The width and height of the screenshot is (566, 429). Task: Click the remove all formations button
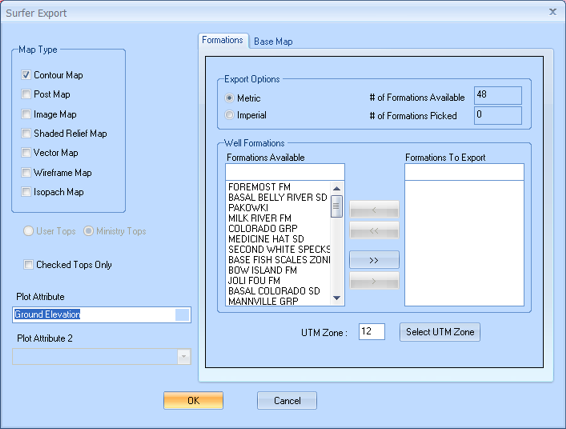point(374,230)
